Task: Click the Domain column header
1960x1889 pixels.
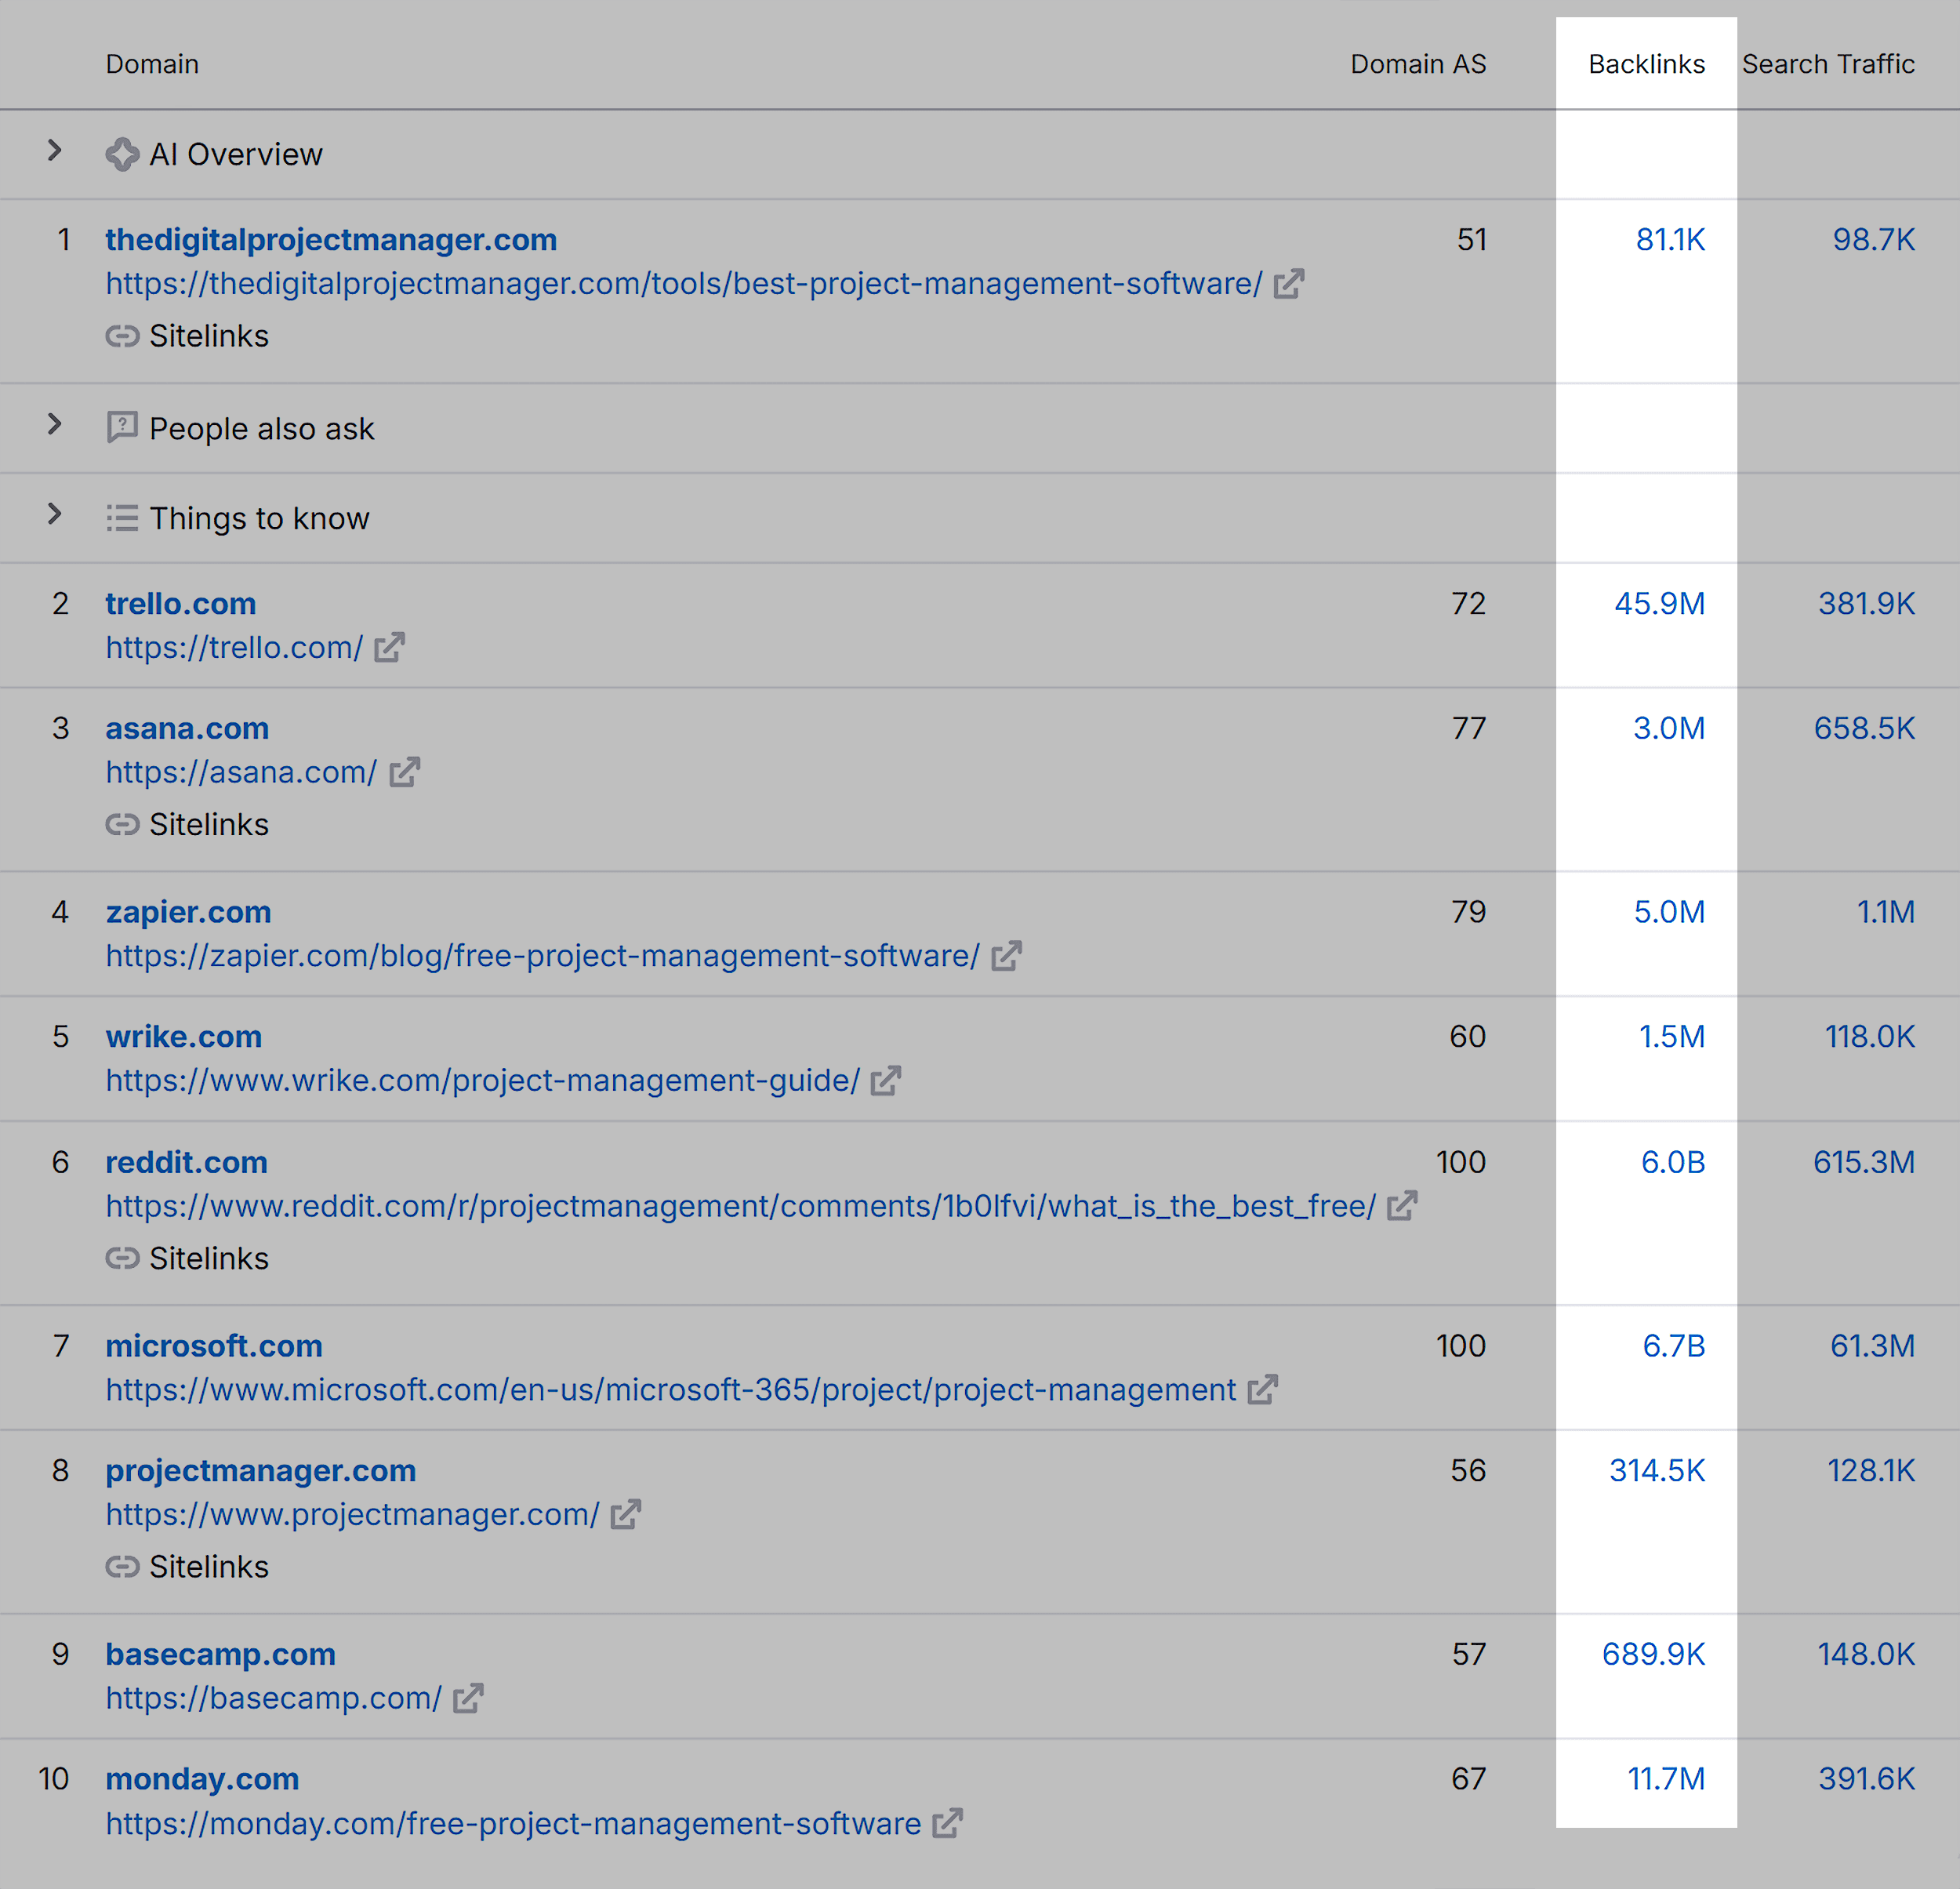Action: coord(152,64)
